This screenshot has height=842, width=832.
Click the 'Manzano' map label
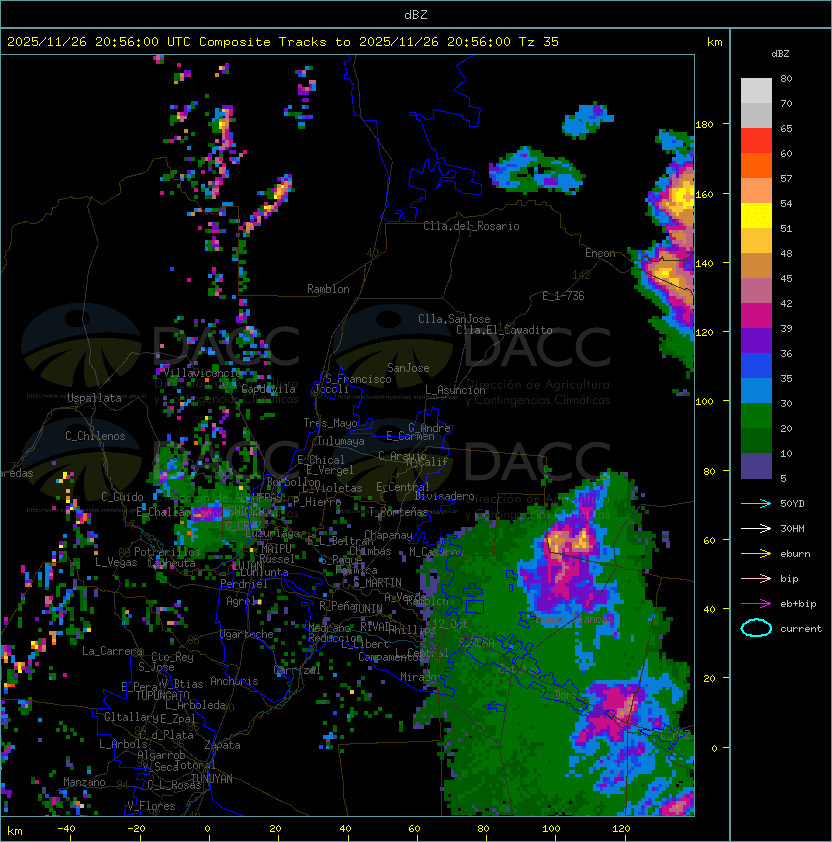[x=84, y=782]
